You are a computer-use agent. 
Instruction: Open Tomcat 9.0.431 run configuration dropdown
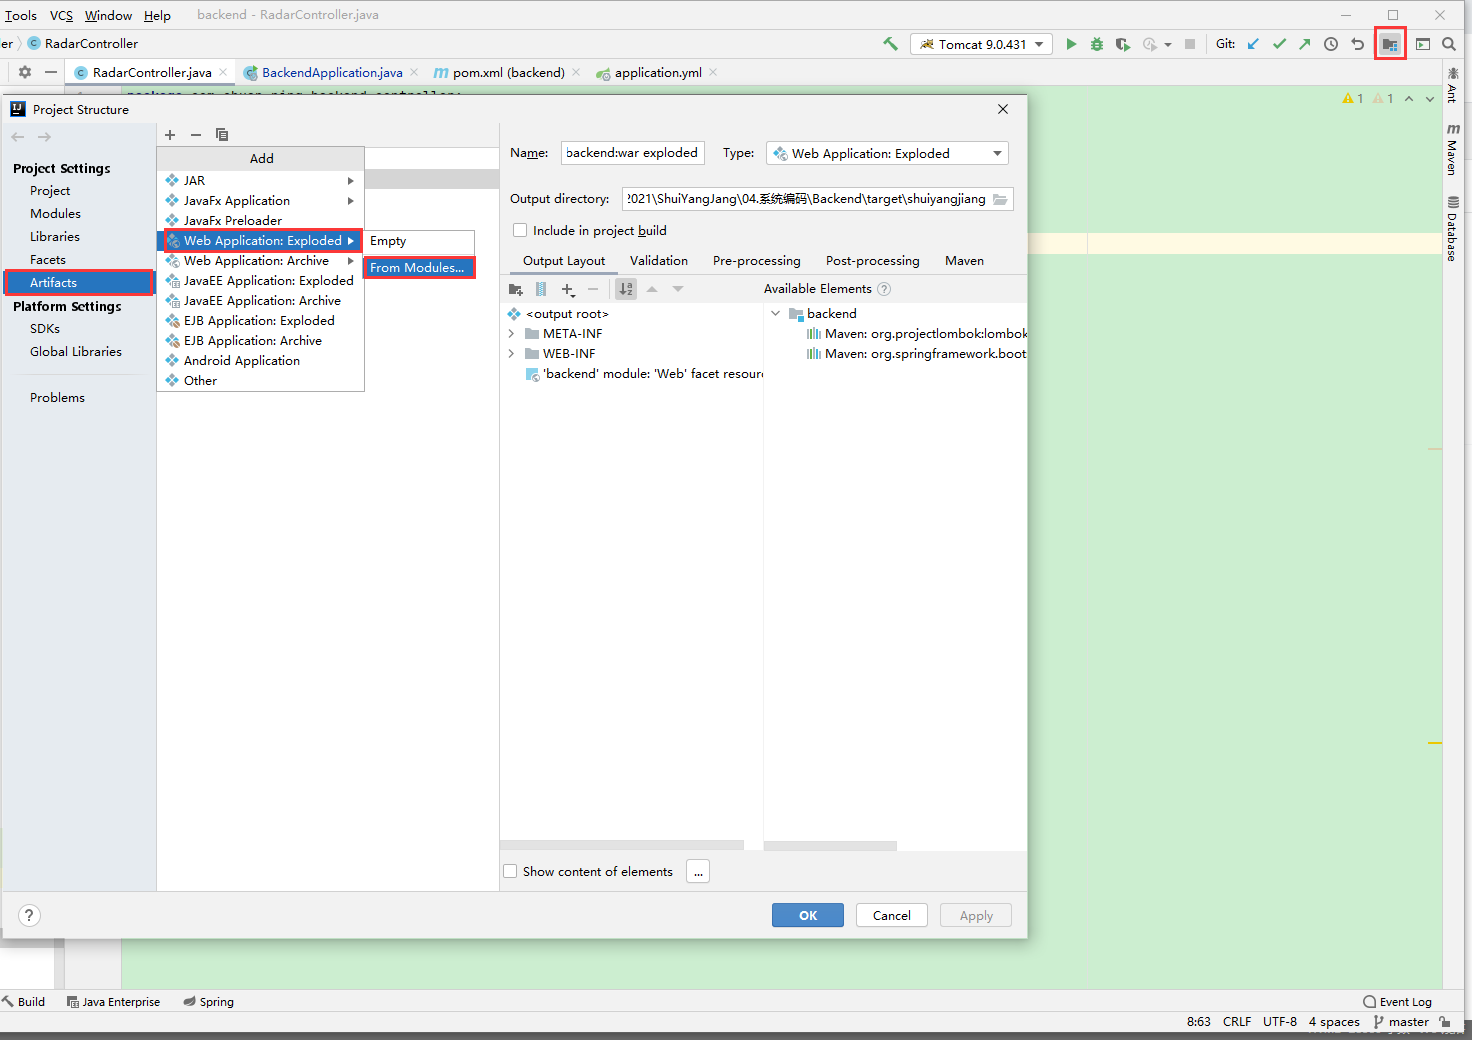[981, 44]
